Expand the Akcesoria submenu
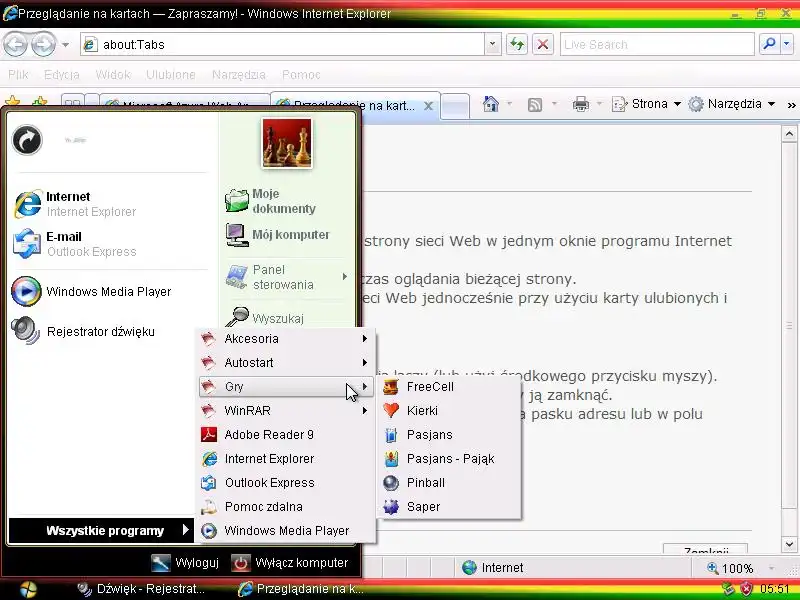 point(286,339)
